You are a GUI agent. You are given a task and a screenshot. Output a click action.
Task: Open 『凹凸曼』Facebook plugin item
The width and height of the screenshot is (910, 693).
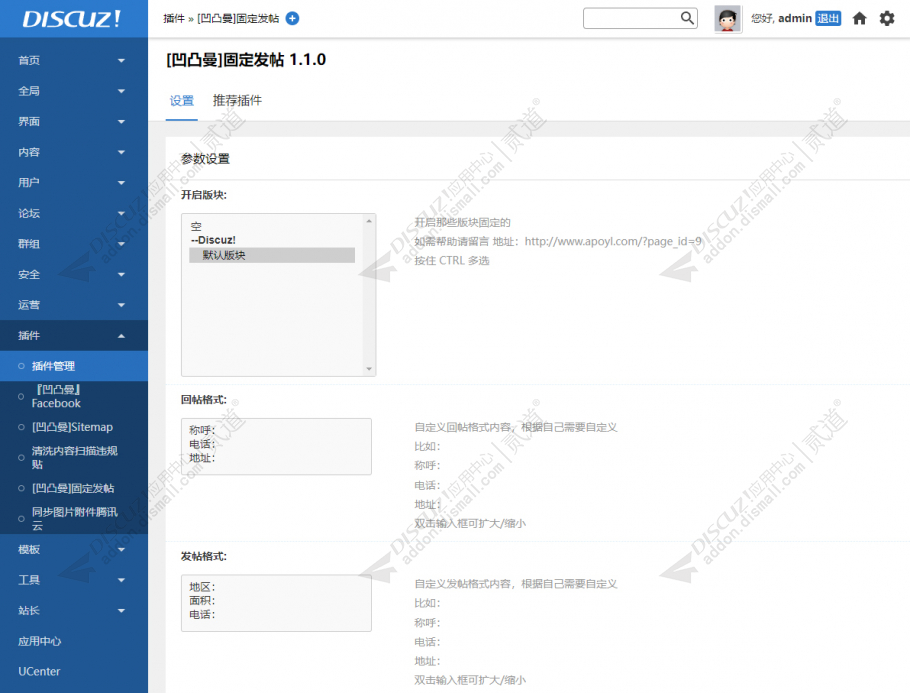pyautogui.click(x=74, y=396)
